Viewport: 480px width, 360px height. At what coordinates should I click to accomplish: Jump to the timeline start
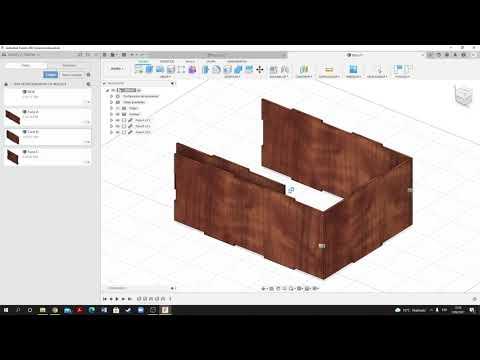(x=105, y=299)
